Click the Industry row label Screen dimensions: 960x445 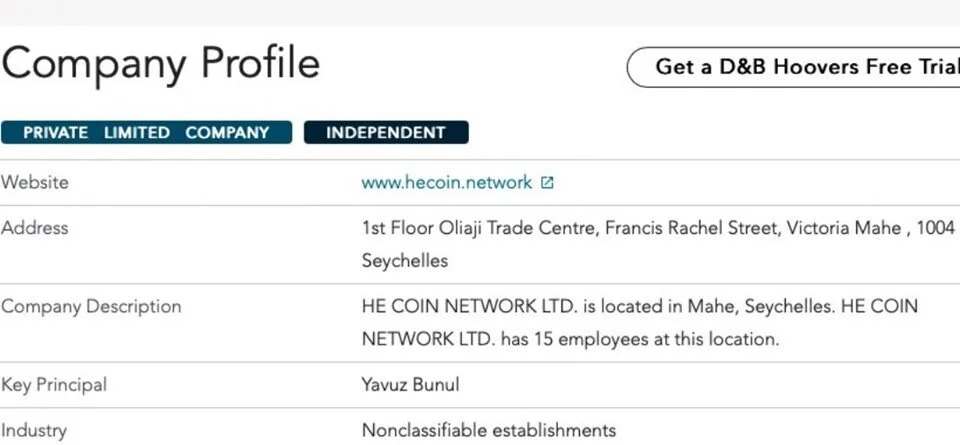34,431
